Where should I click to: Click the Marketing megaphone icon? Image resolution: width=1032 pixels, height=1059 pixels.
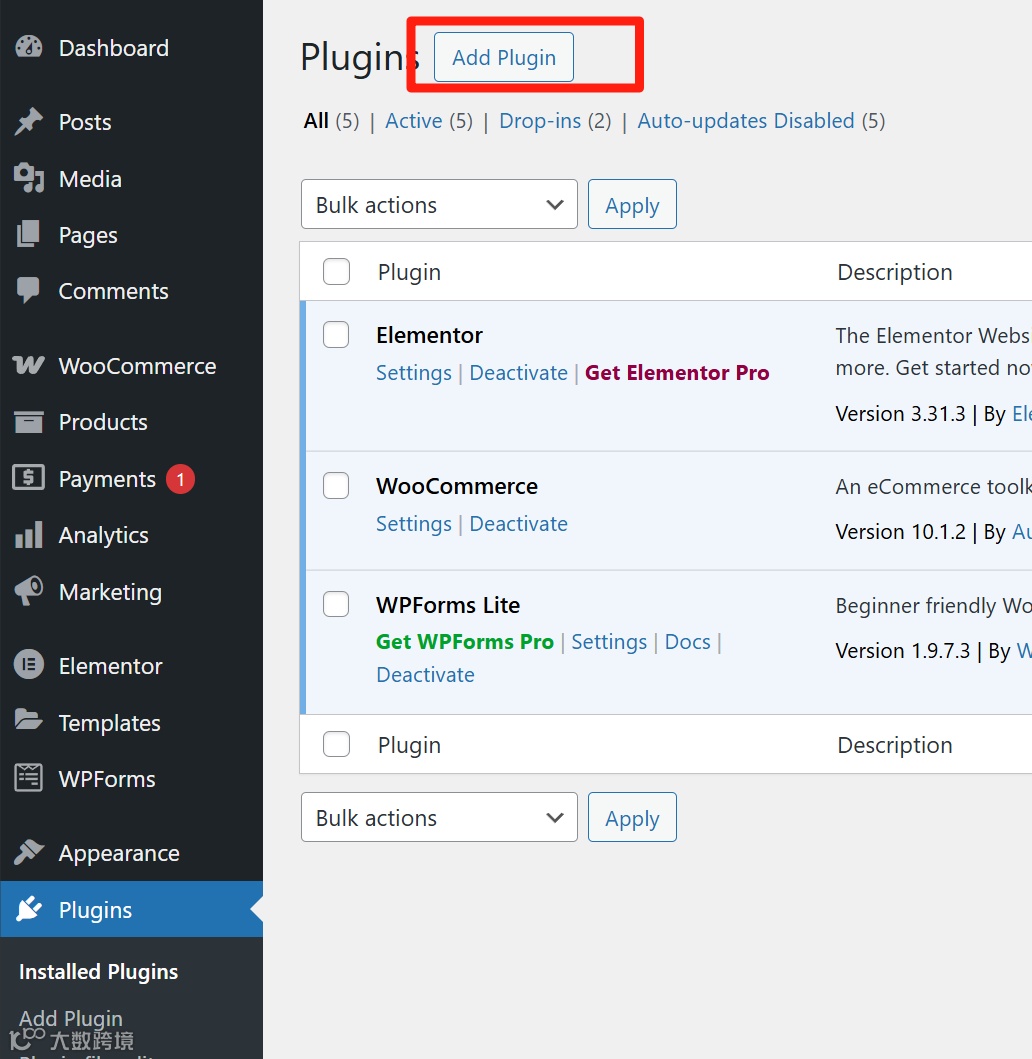28,592
